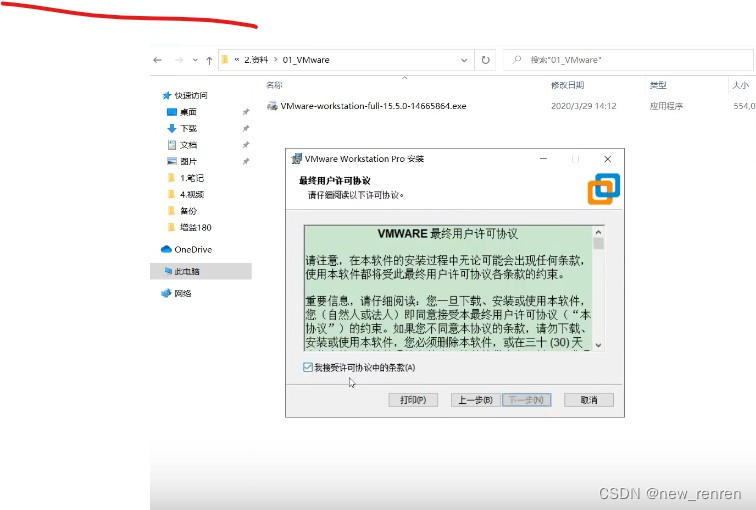Sort files by 修改日期 column header
The height and width of the screenshot is (510, 756).
tap(567, 85)
